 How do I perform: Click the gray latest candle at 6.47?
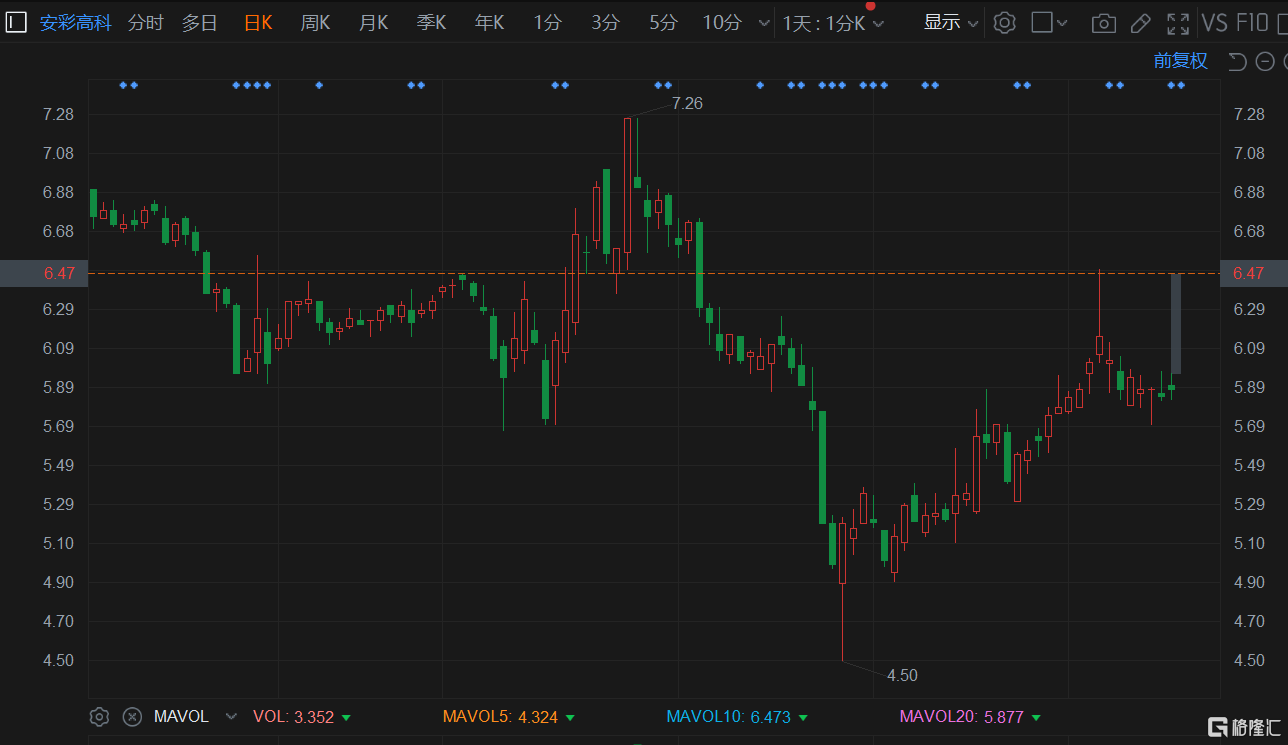[x=1176, y=323]
